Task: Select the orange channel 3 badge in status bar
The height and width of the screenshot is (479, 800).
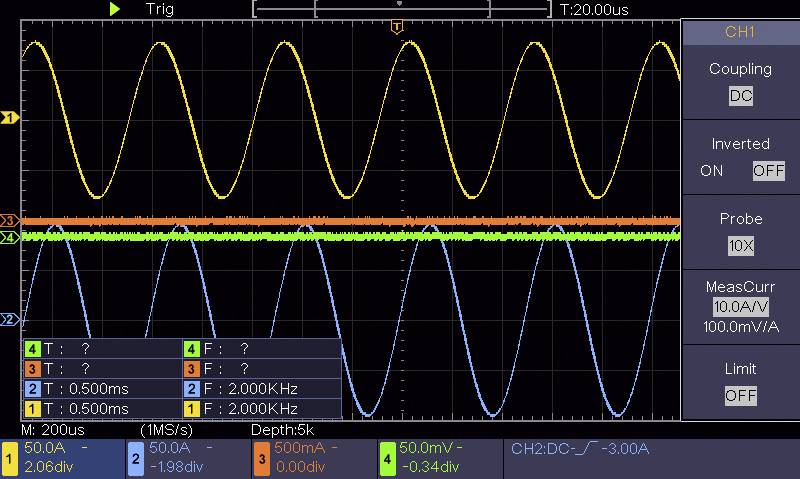Action: tap(261, 459)
